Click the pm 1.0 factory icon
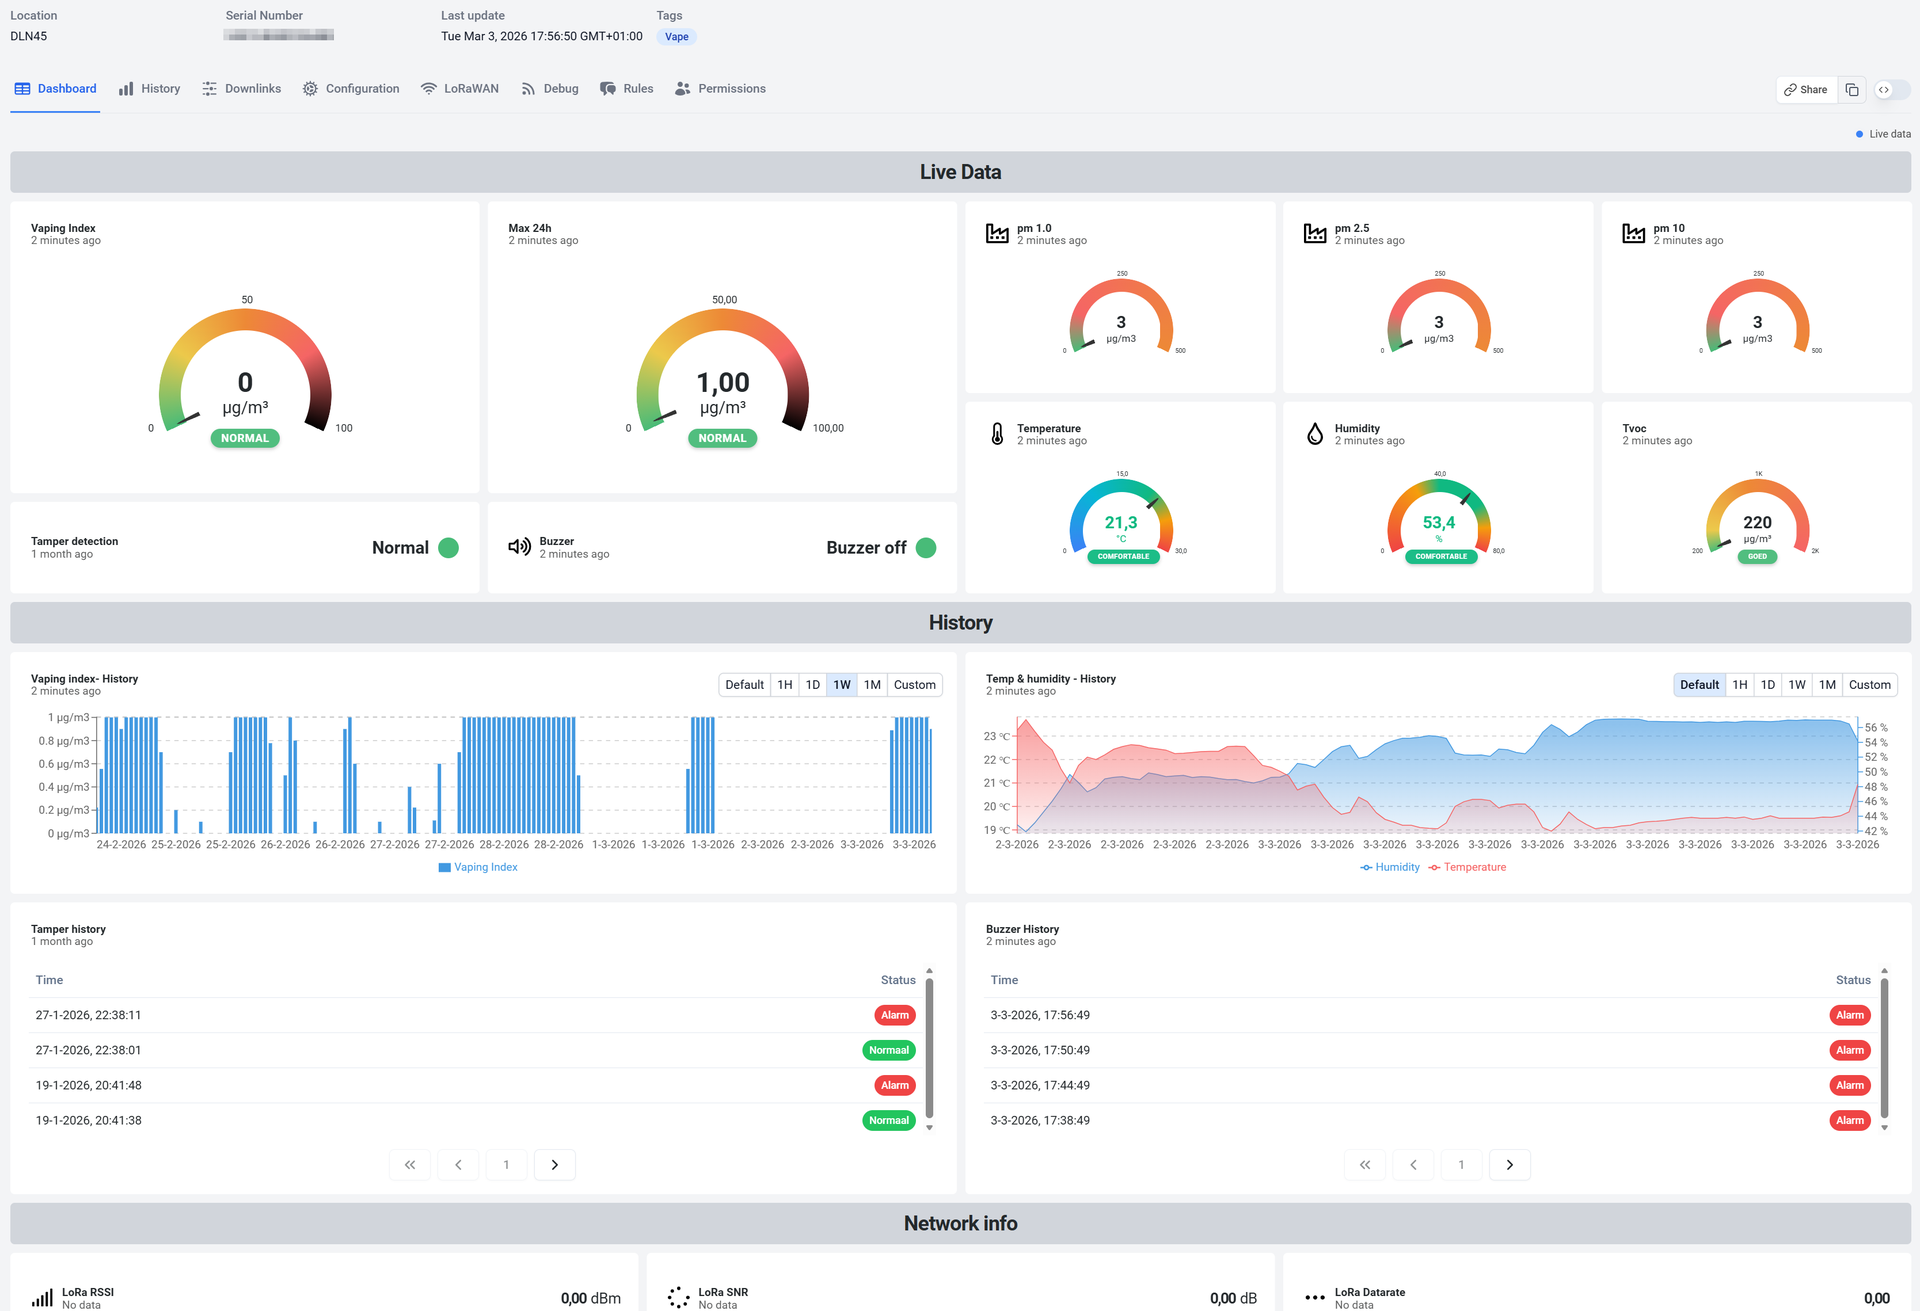The width and height of the screenshot is (1920, 1311). click(x=997, y=234)
